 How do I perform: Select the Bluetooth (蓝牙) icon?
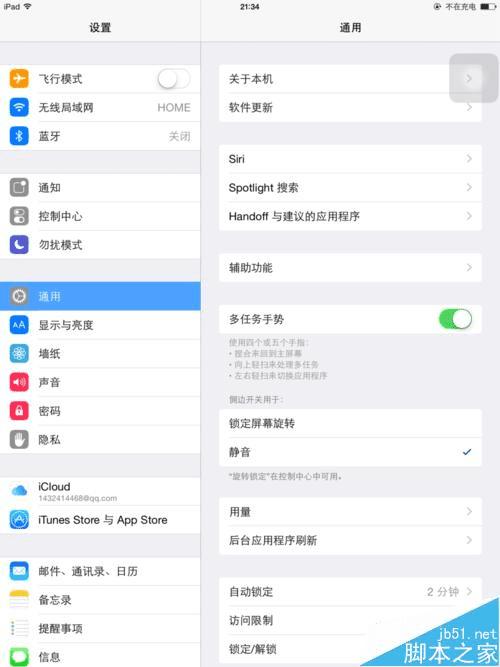19,136
